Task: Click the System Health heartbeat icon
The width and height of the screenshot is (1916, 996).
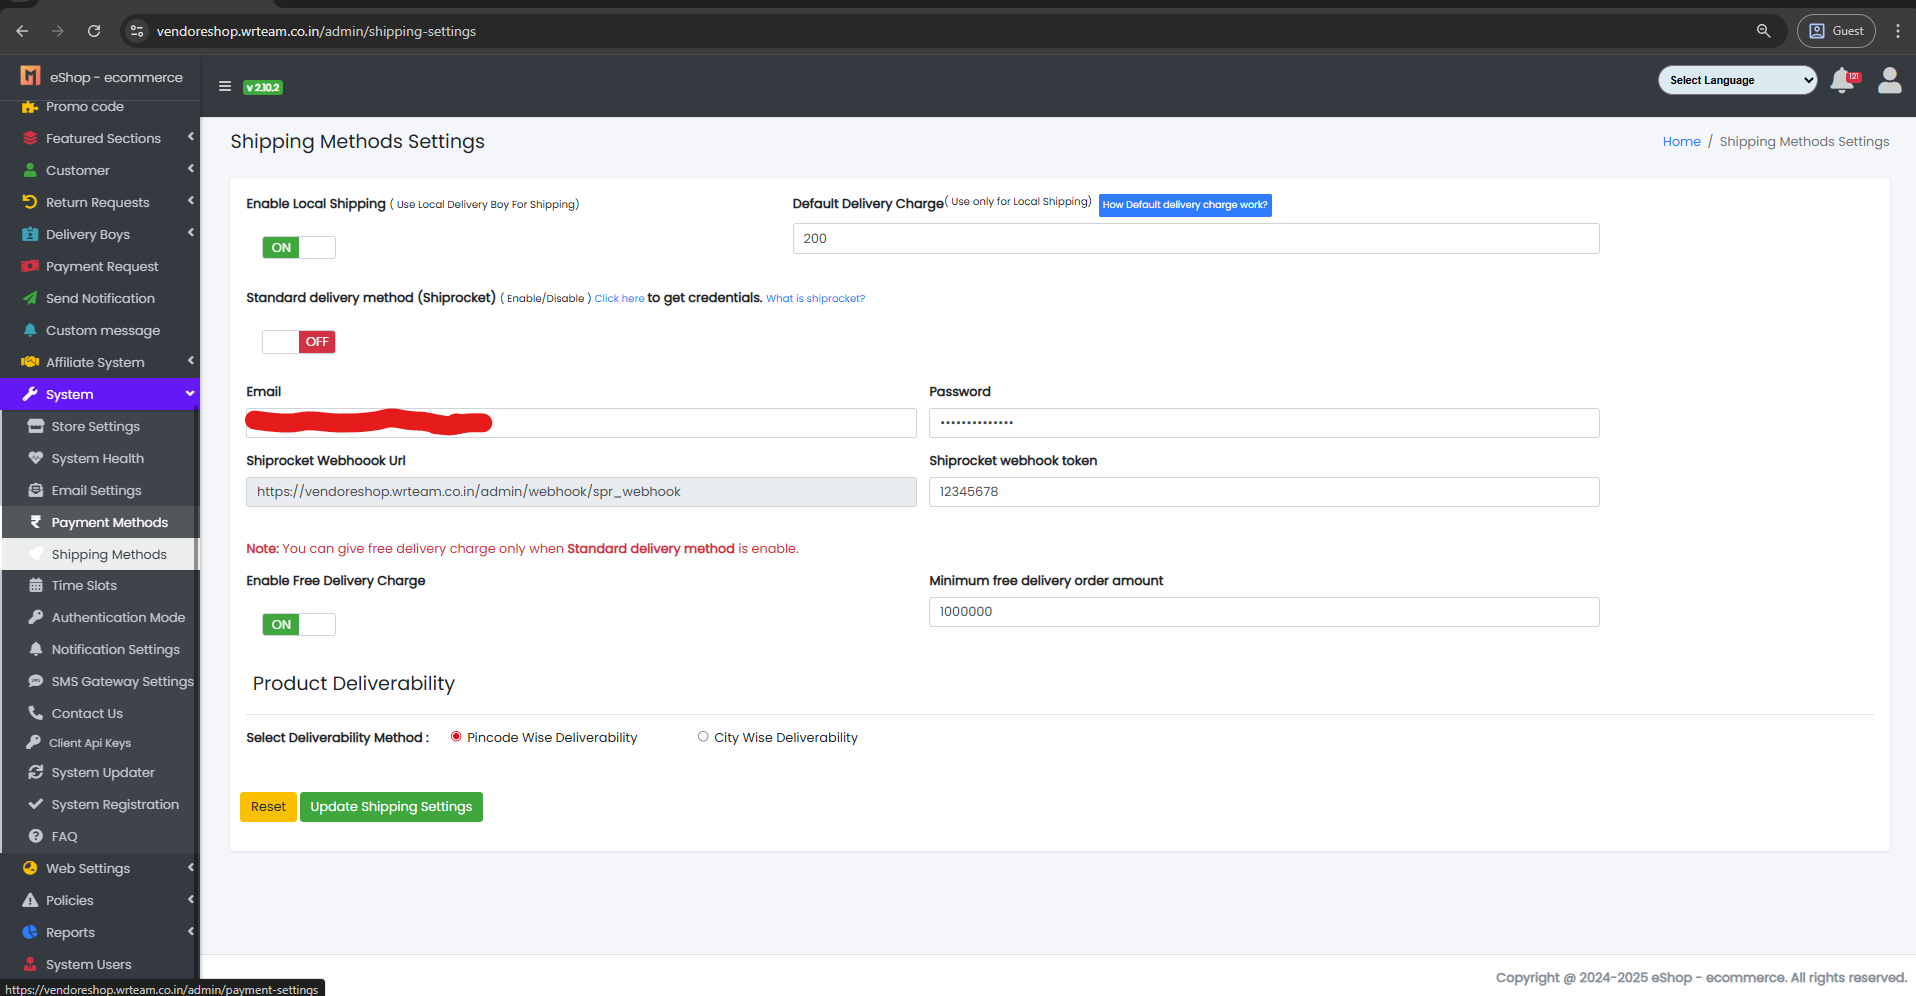Action: click(x=36, y=458)
